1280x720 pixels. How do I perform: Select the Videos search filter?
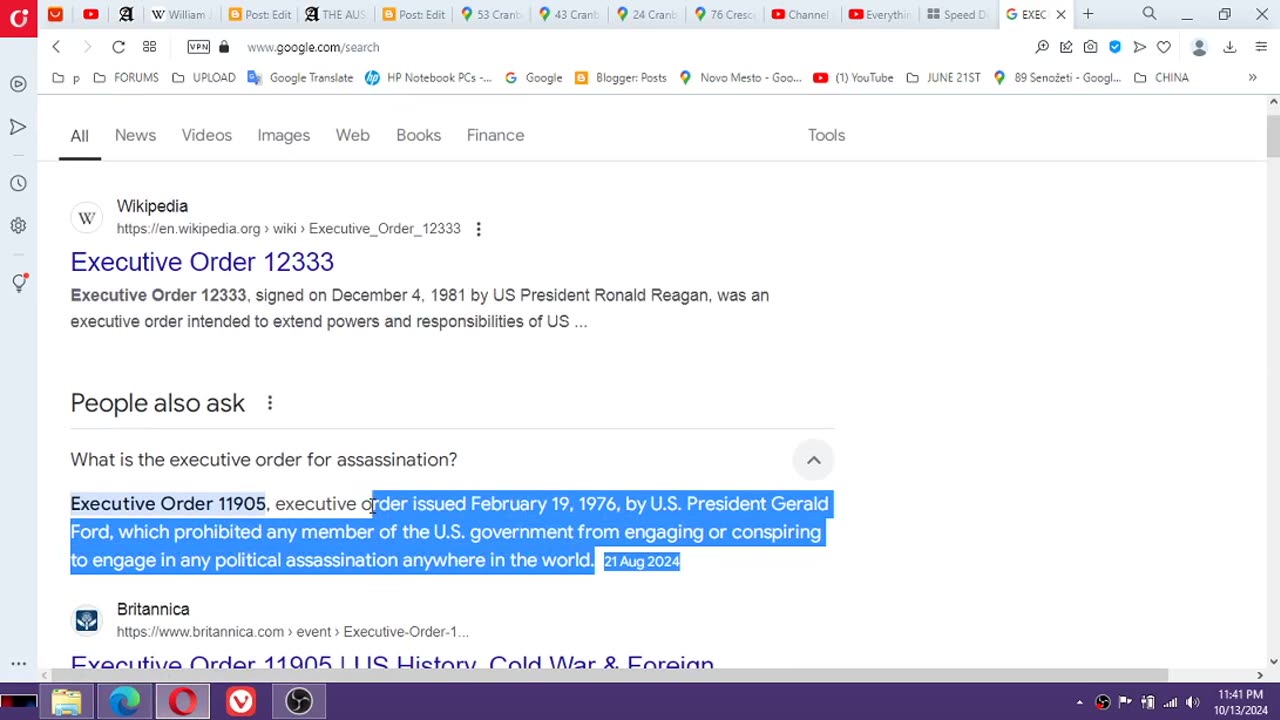pos(207,135)
